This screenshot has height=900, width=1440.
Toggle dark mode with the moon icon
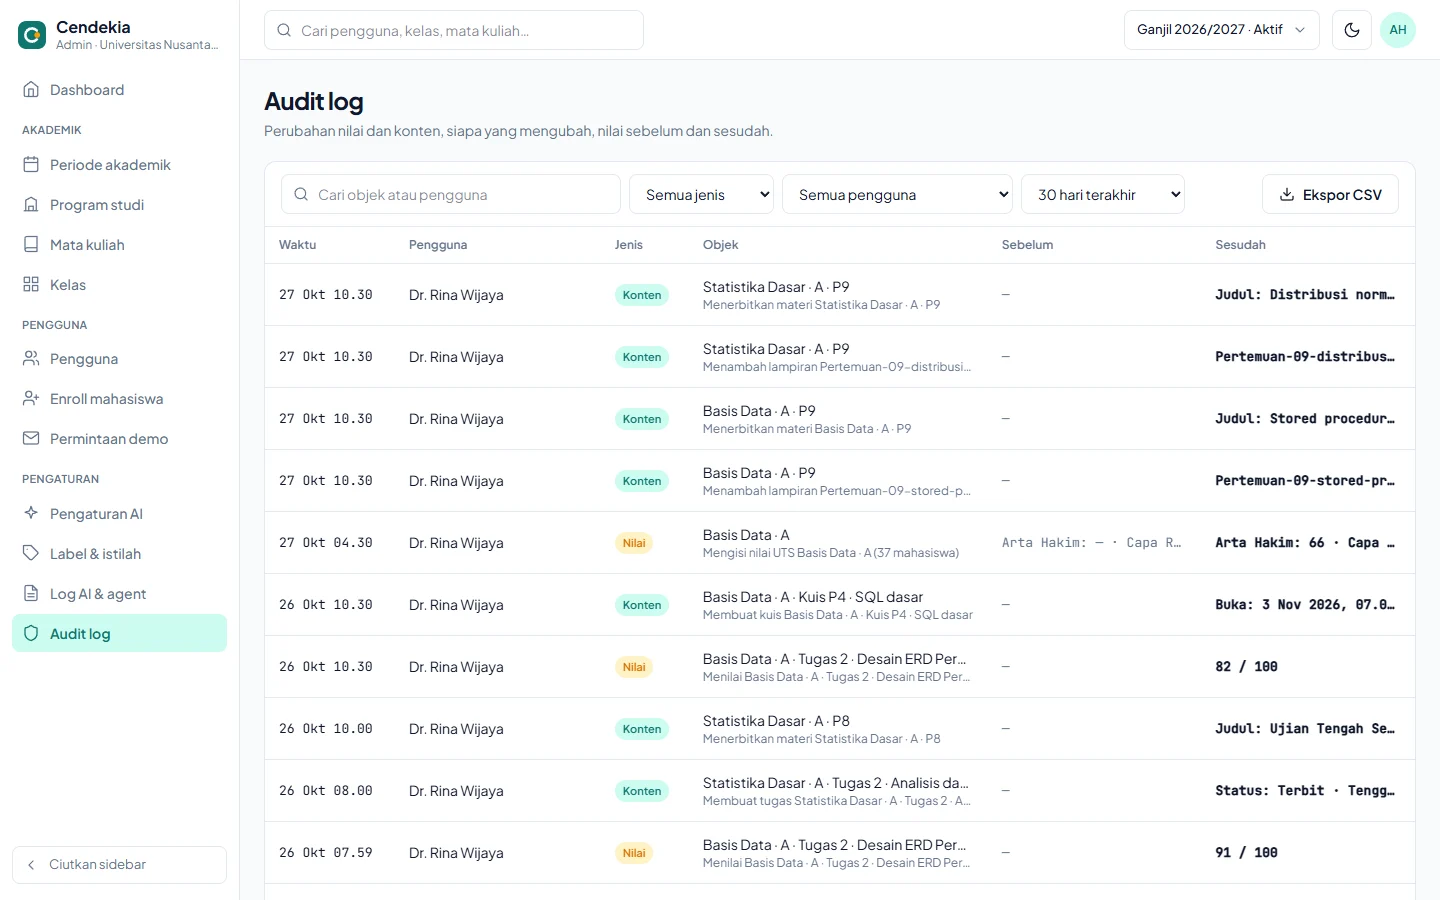(x=1352, y=30)
